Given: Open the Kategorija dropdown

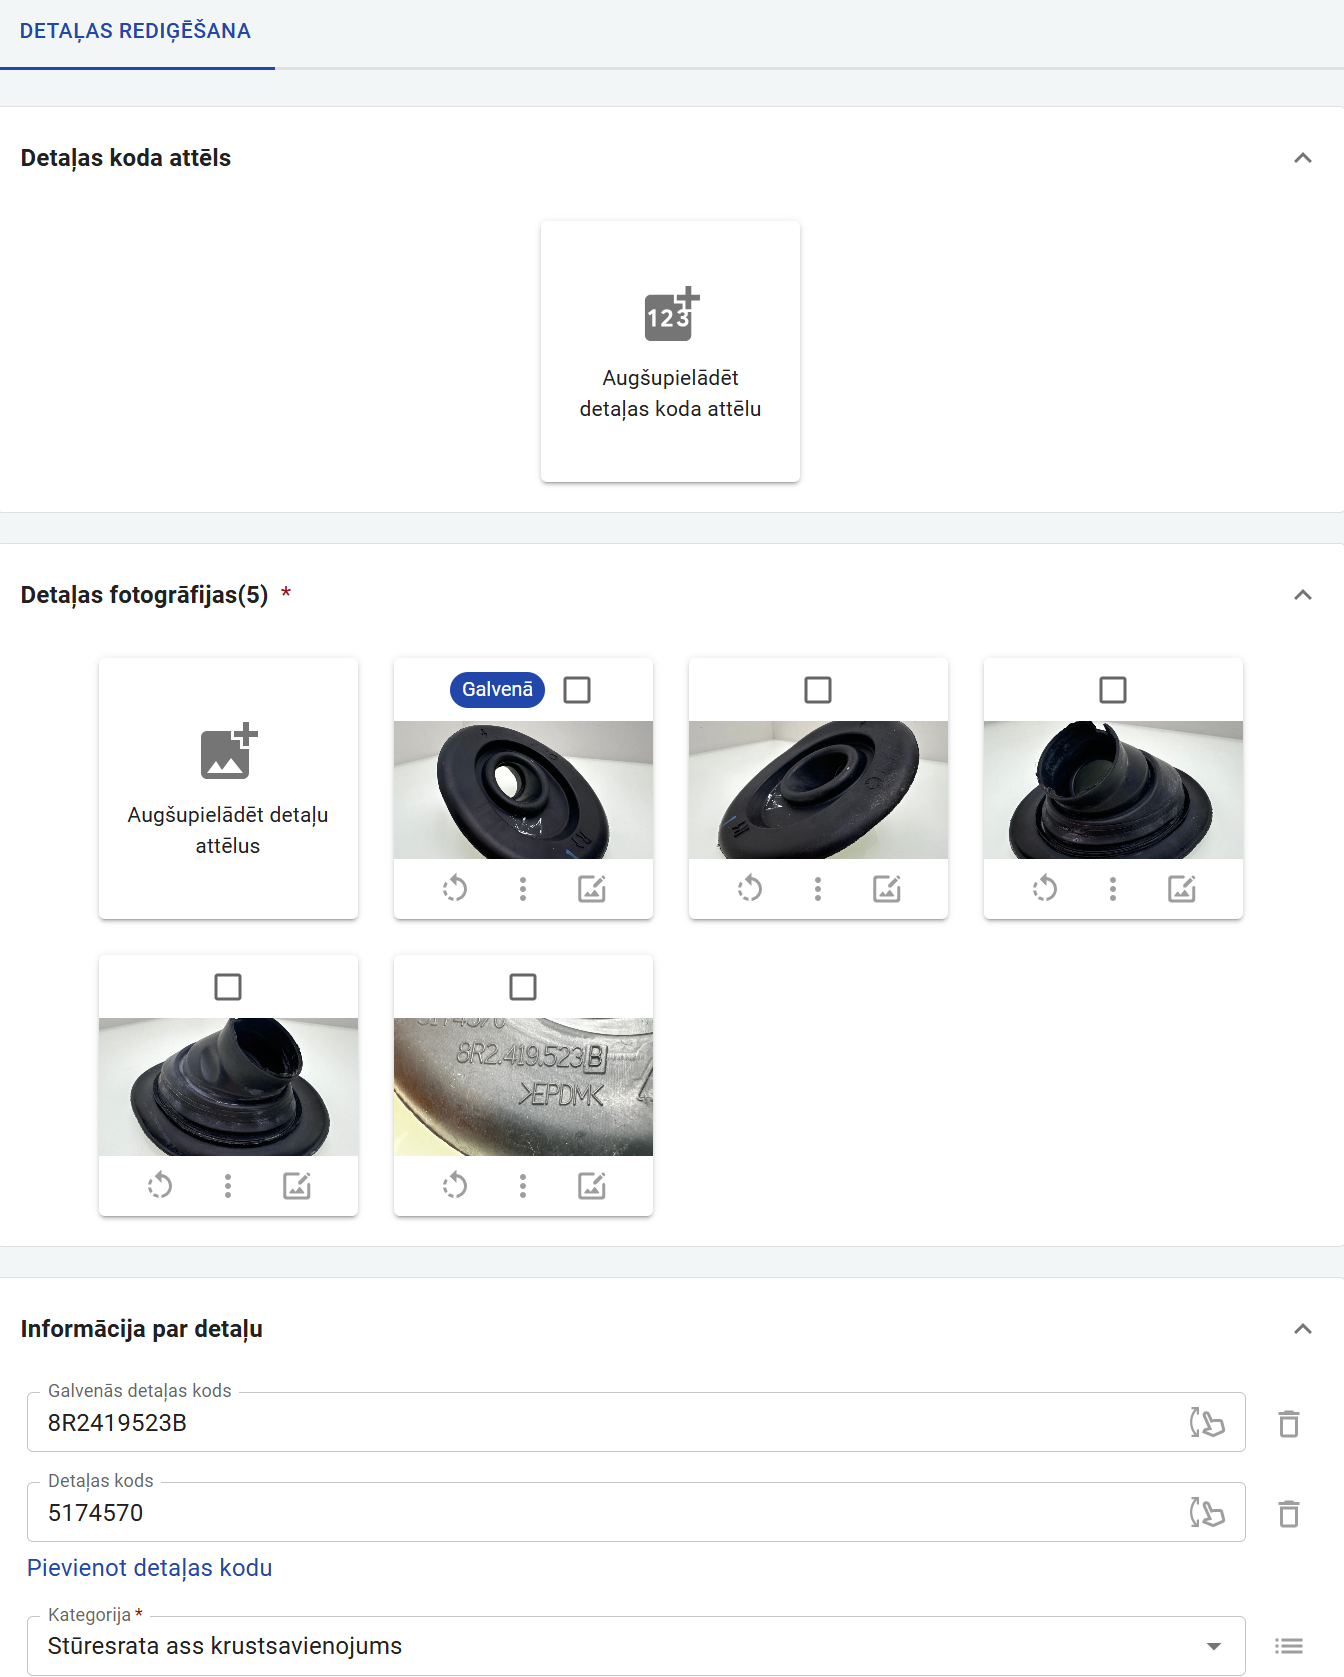Looking at the screenshot, I should tap(636, 1646).
